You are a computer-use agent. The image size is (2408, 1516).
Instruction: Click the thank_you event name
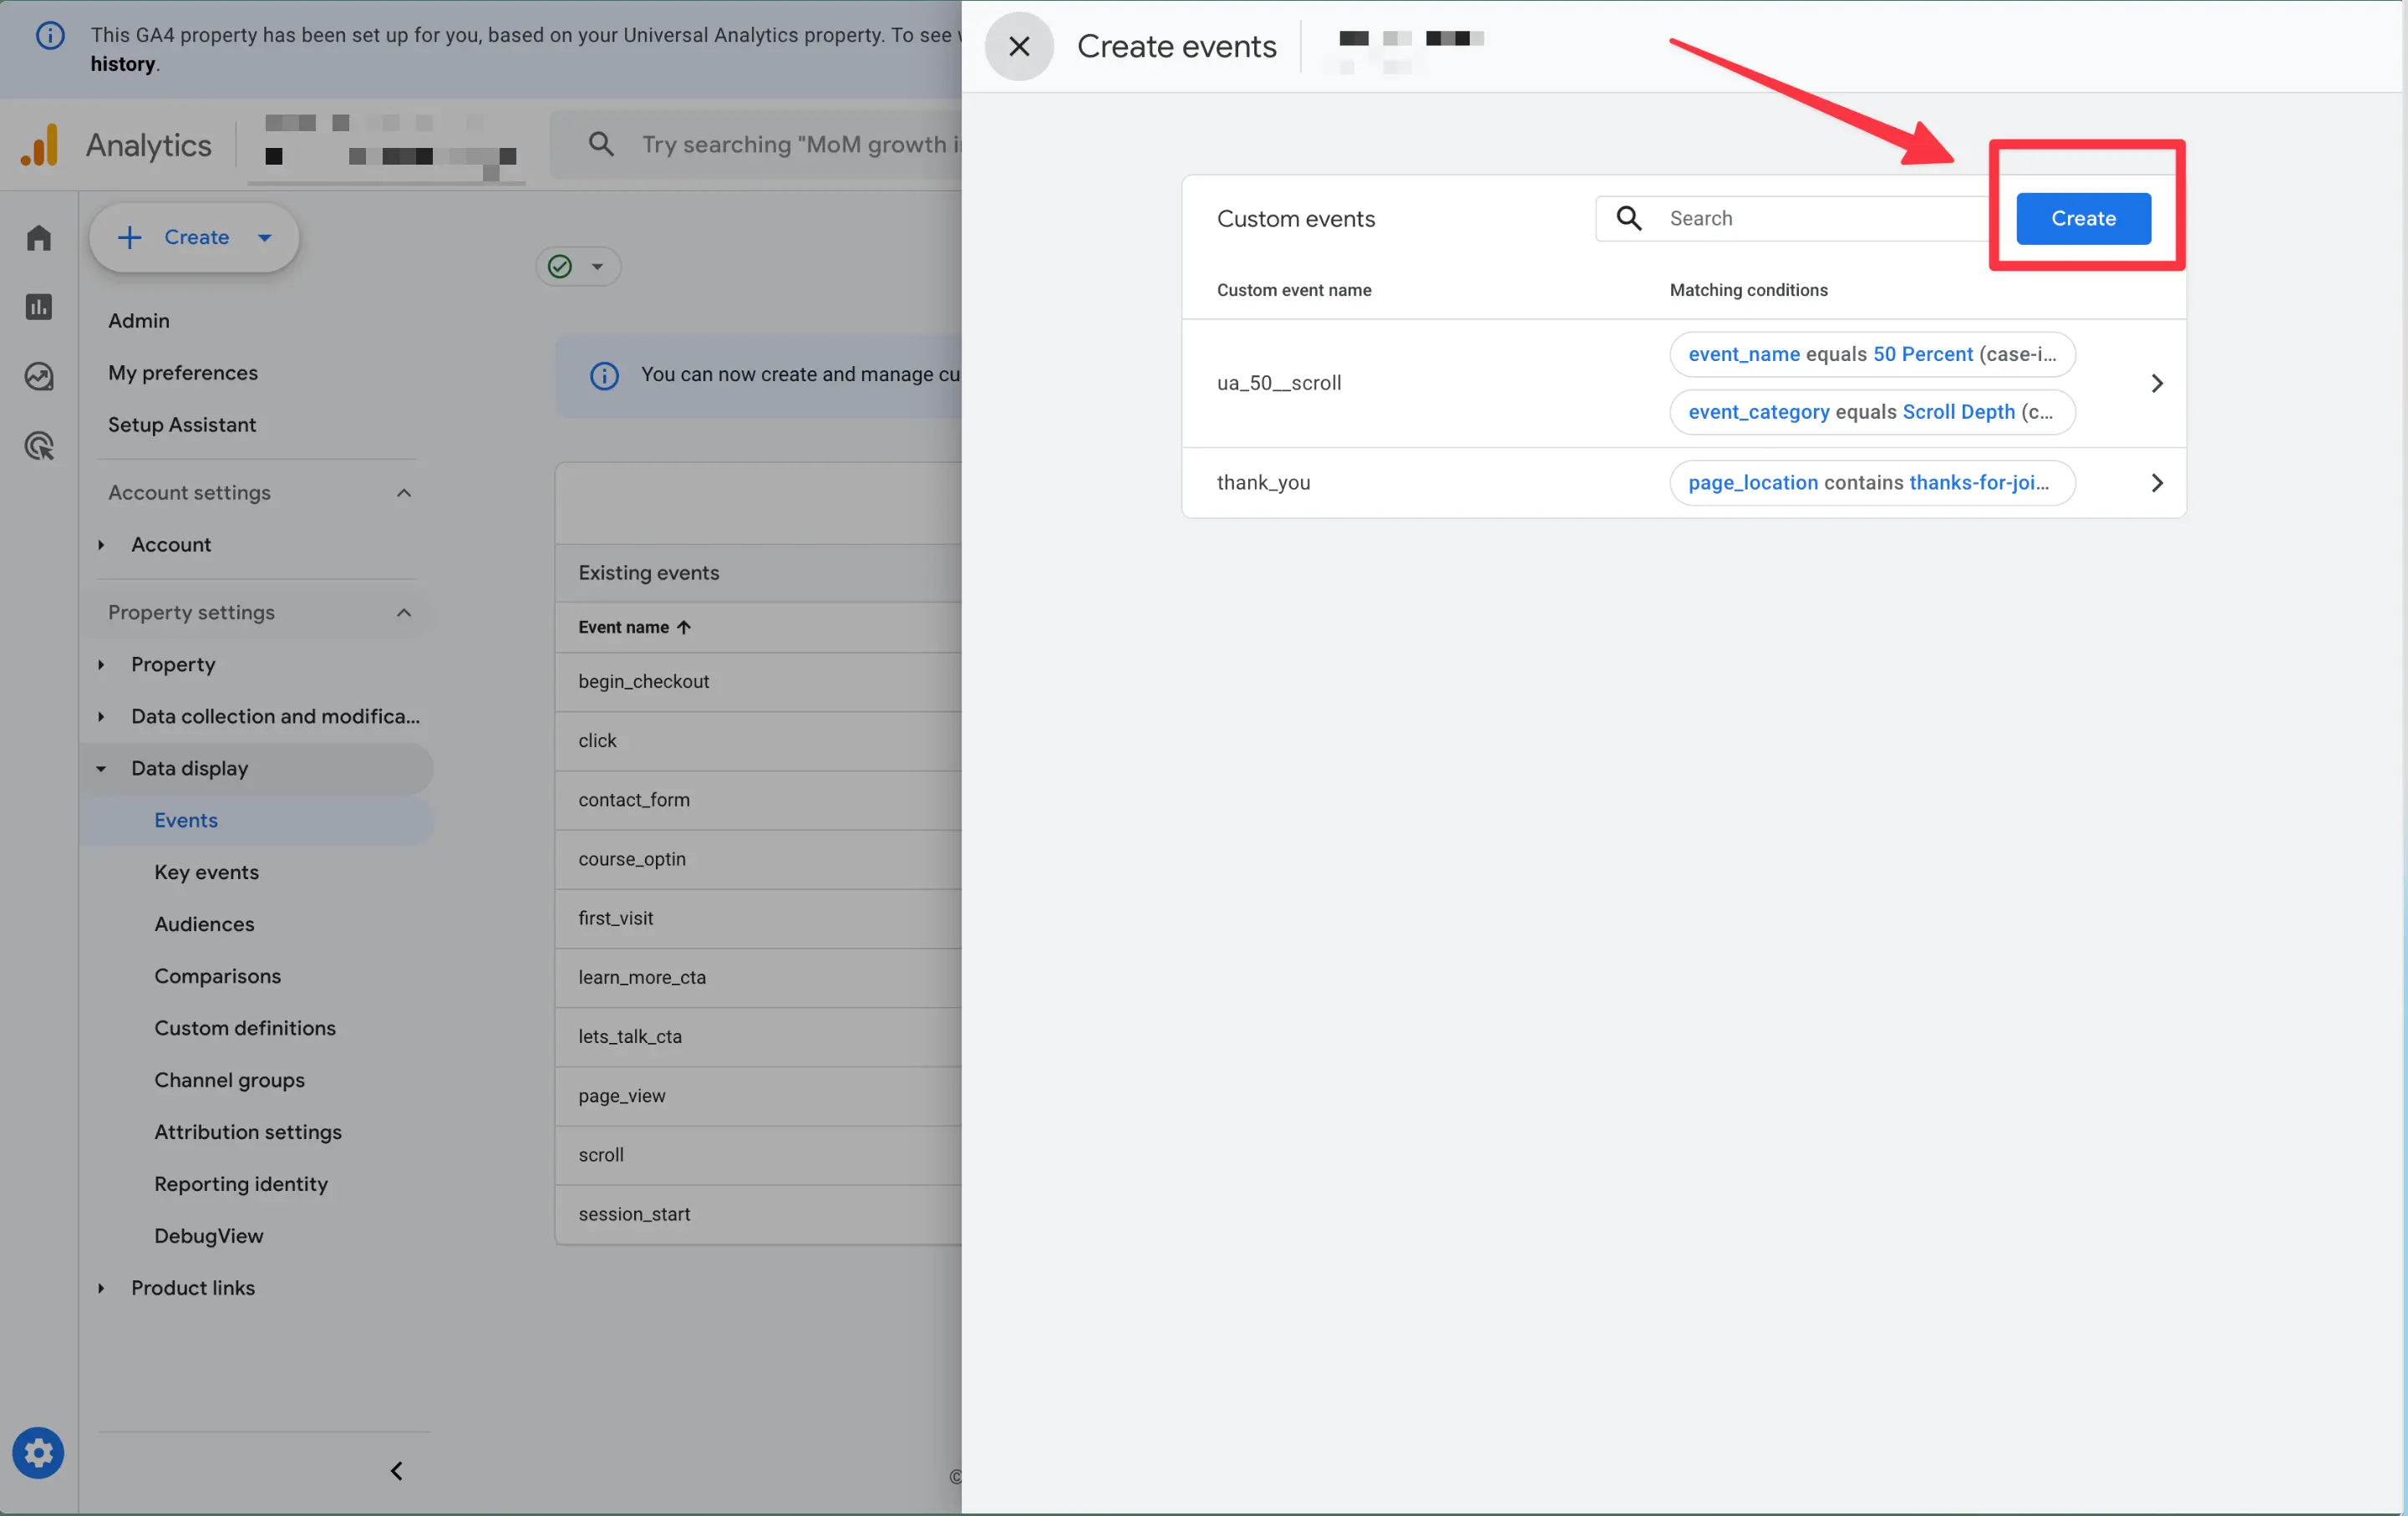tap(1263, 483)
